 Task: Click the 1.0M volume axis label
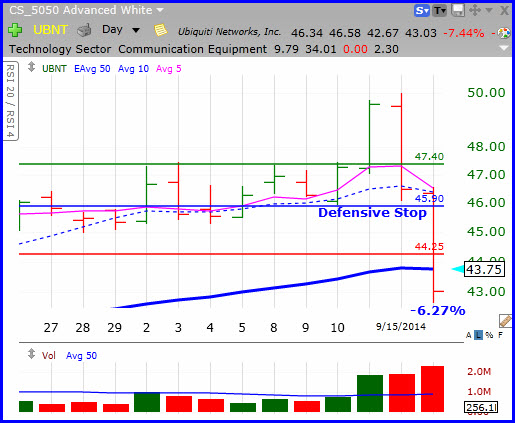[x=479, y=391]
